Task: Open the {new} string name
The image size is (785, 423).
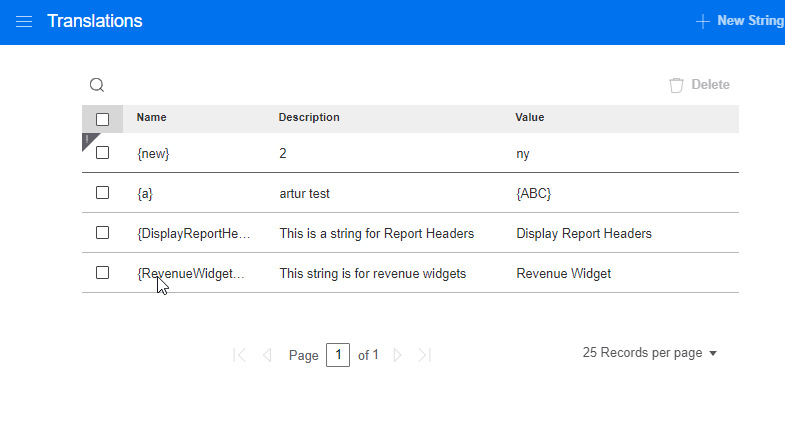Action: coord(153,154)
